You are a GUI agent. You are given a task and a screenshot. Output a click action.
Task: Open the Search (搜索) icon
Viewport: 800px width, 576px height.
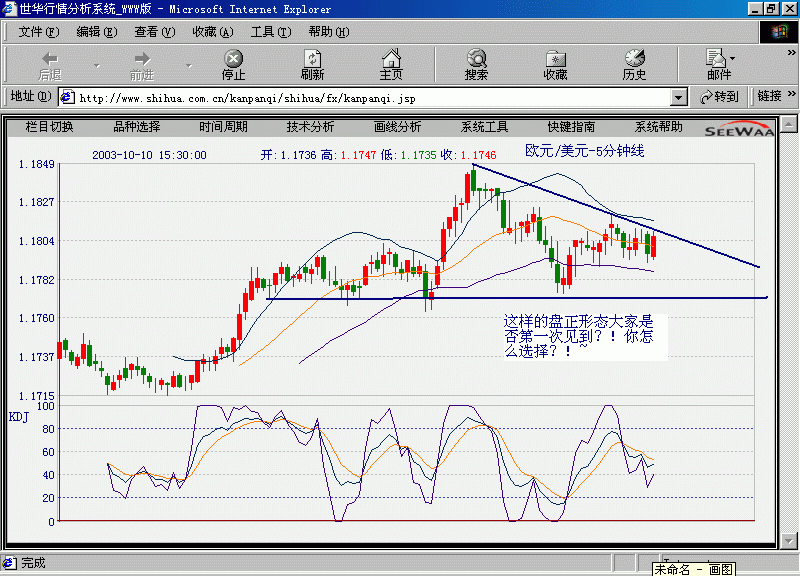point(477,65)
